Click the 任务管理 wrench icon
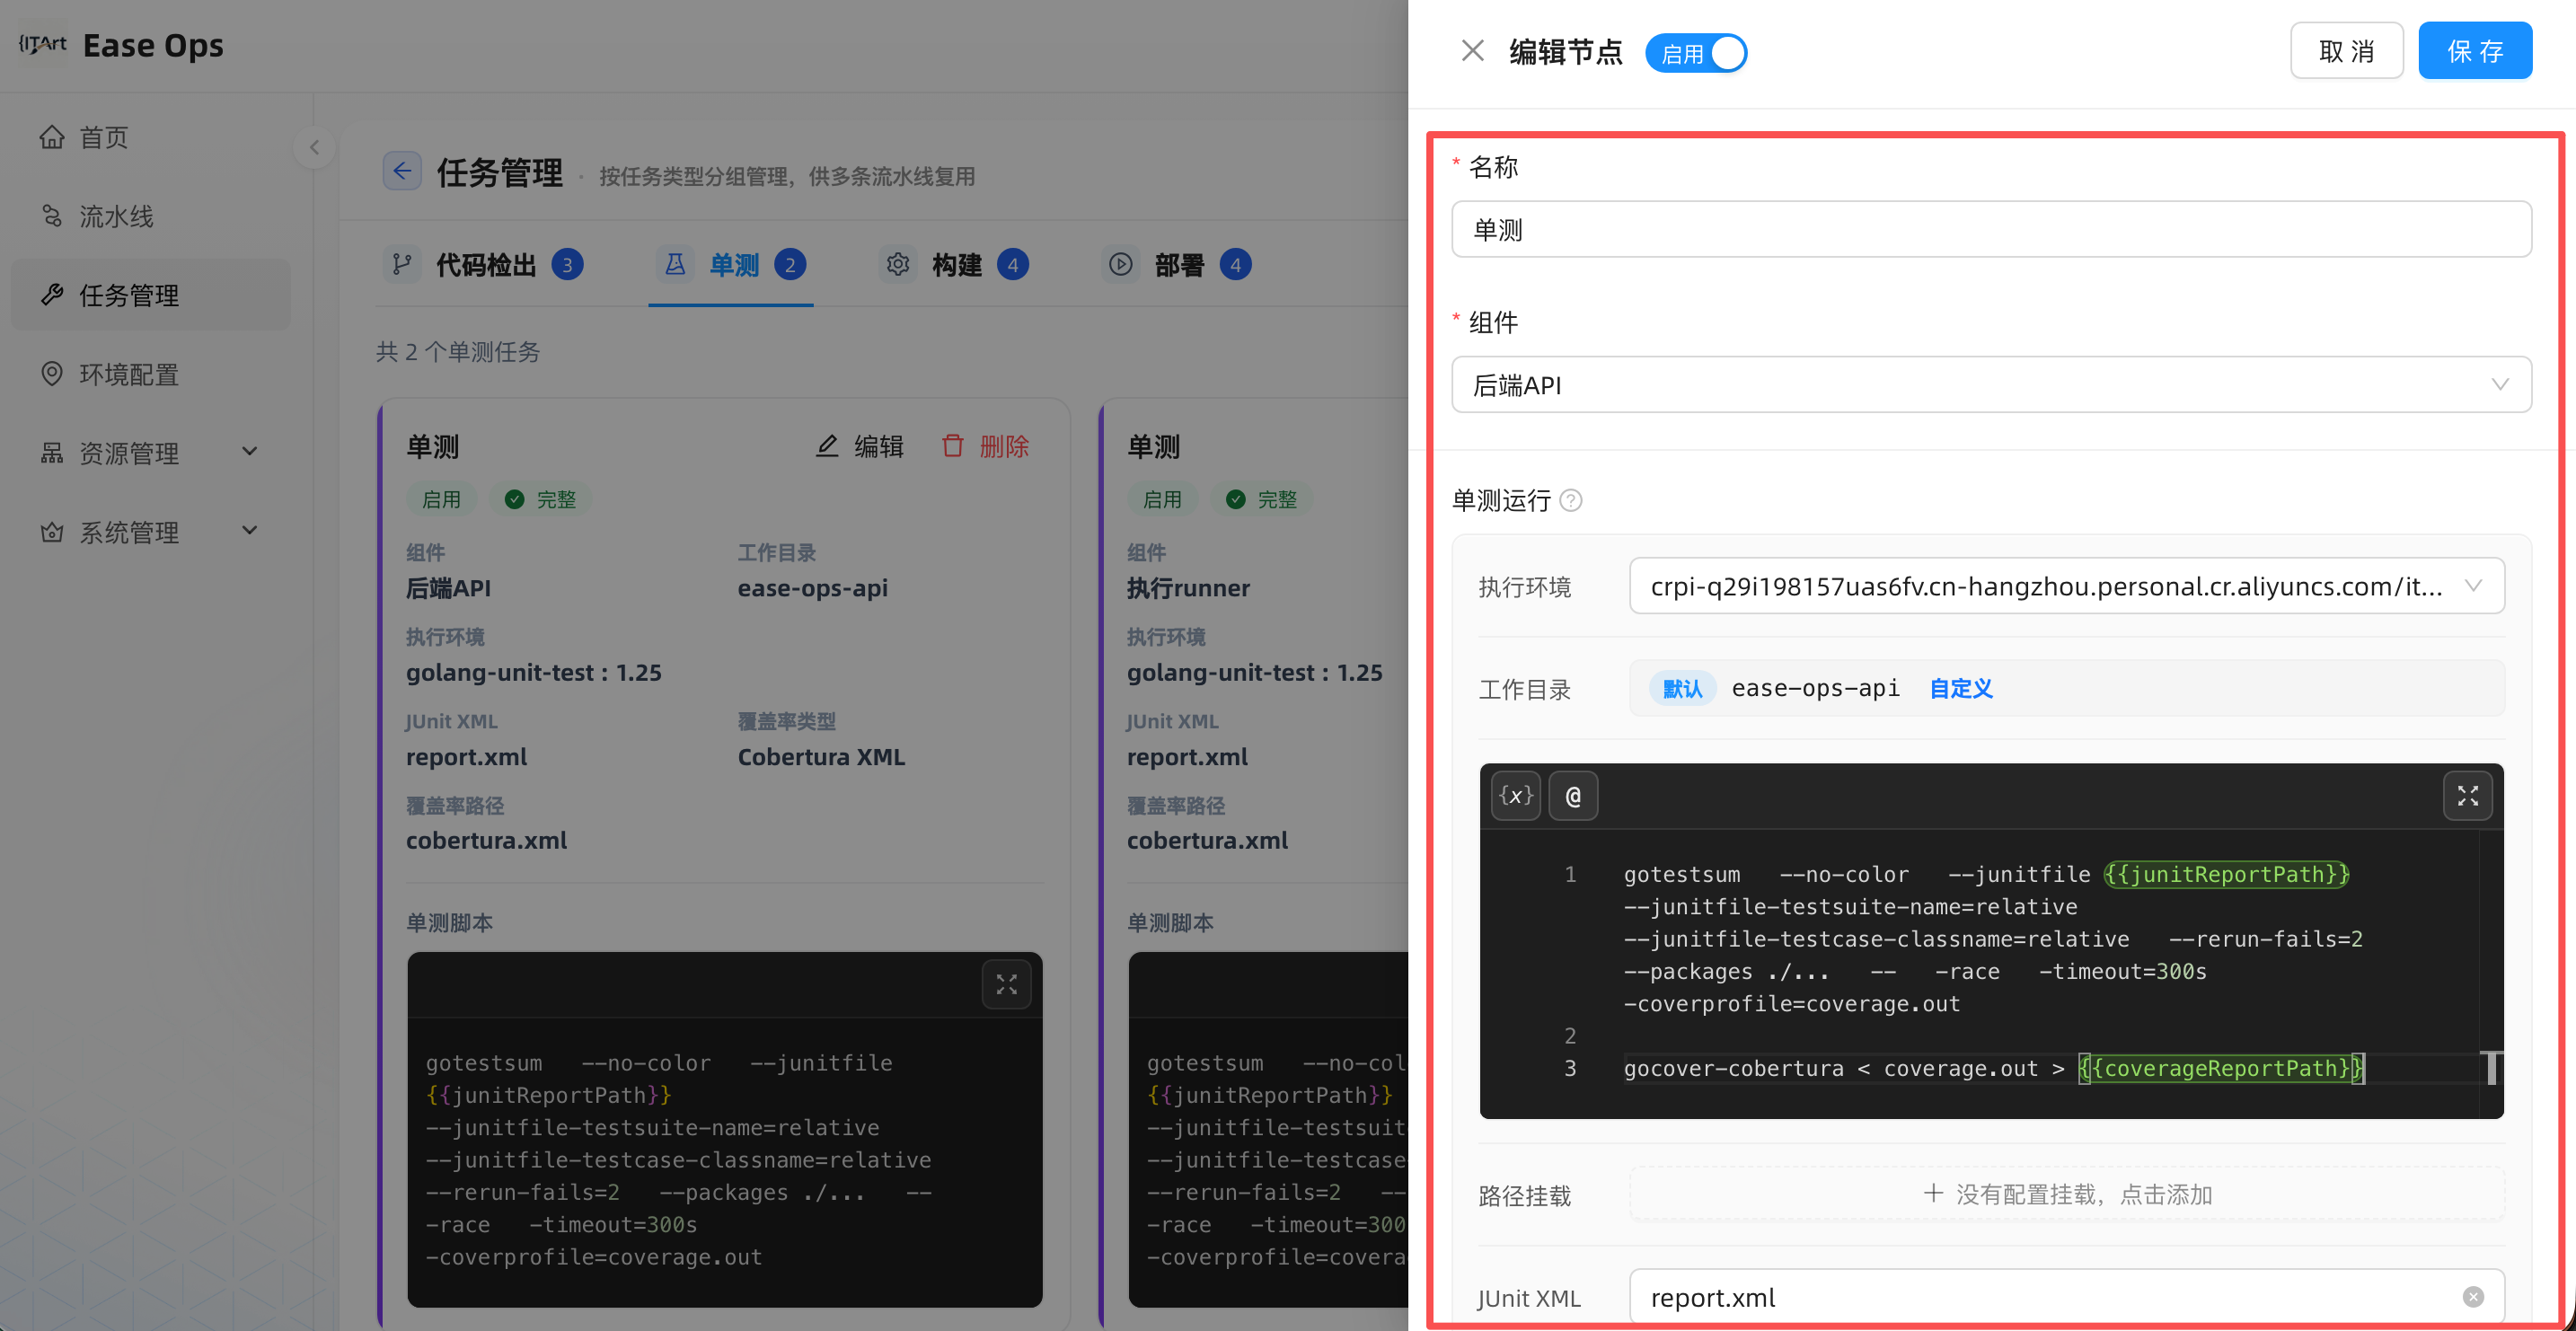 (52, 295)
